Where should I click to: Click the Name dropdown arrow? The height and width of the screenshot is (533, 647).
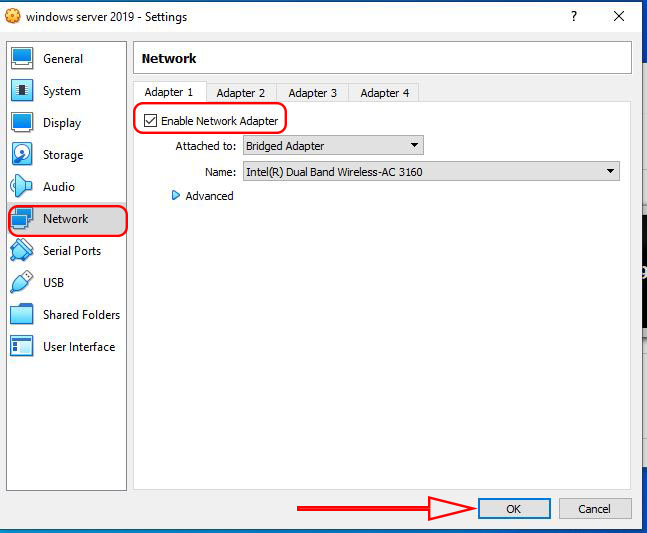[610, 171]
